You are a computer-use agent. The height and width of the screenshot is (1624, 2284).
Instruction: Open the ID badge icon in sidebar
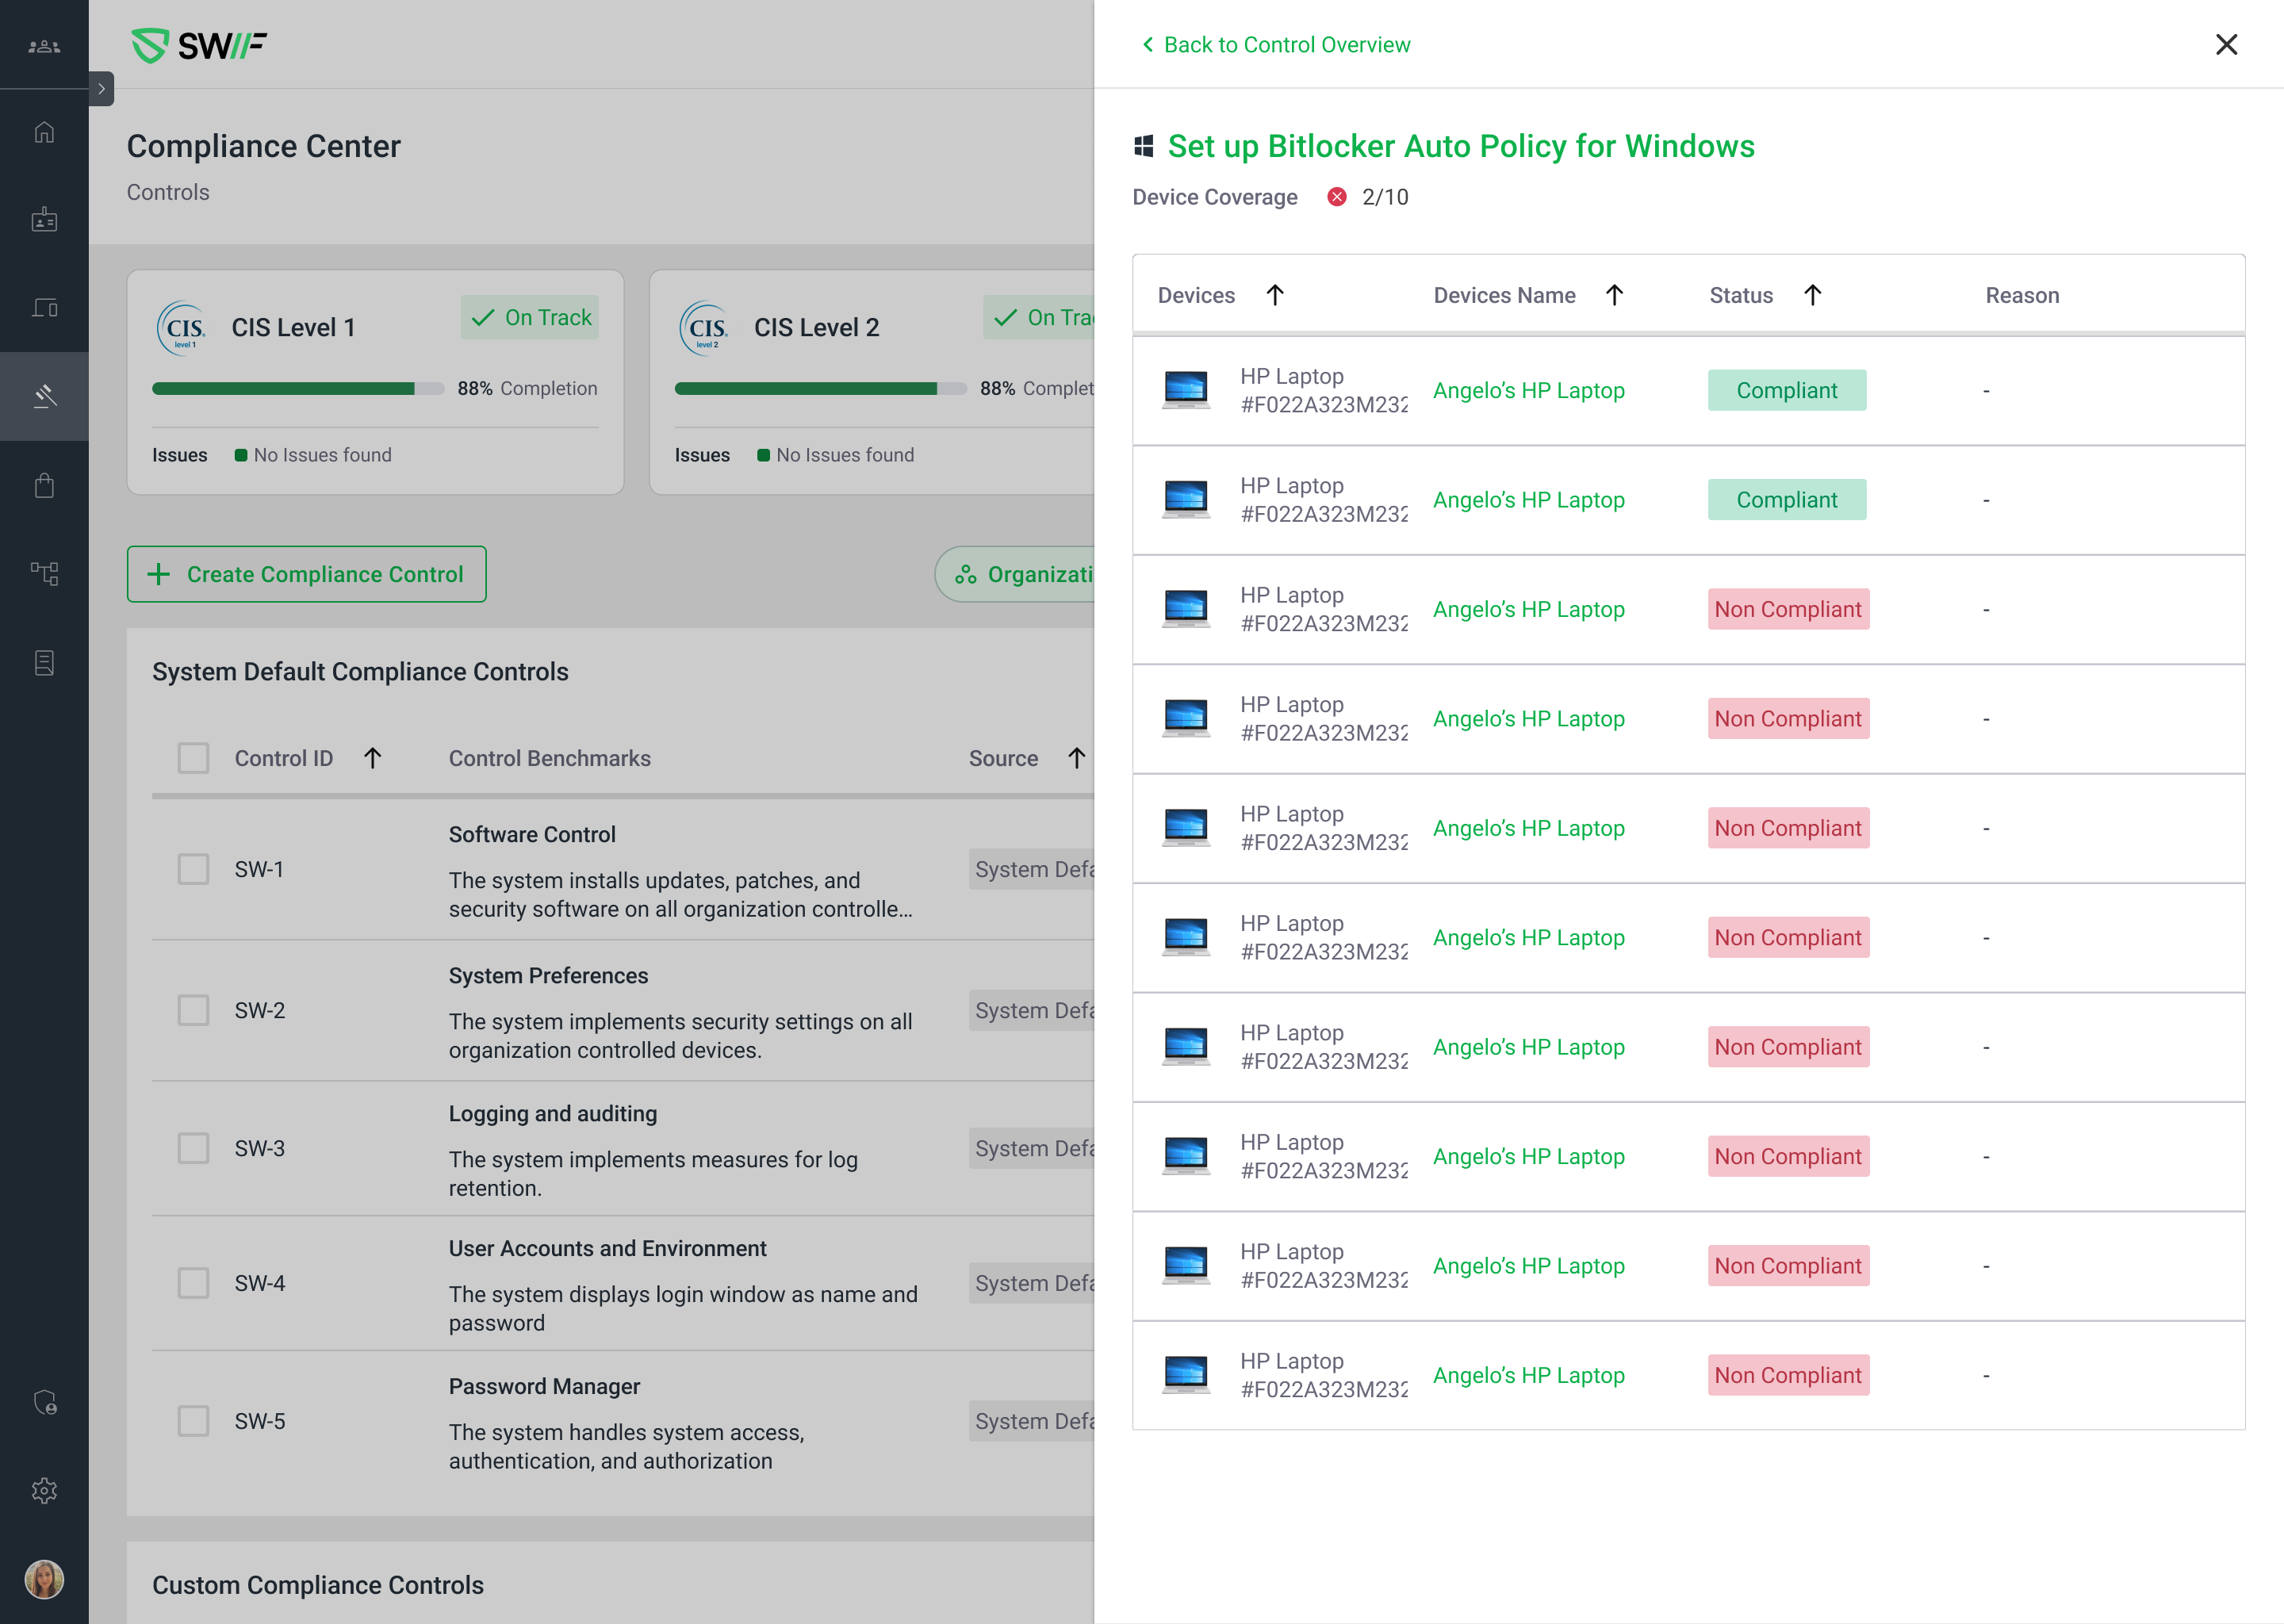pos(44,220)
